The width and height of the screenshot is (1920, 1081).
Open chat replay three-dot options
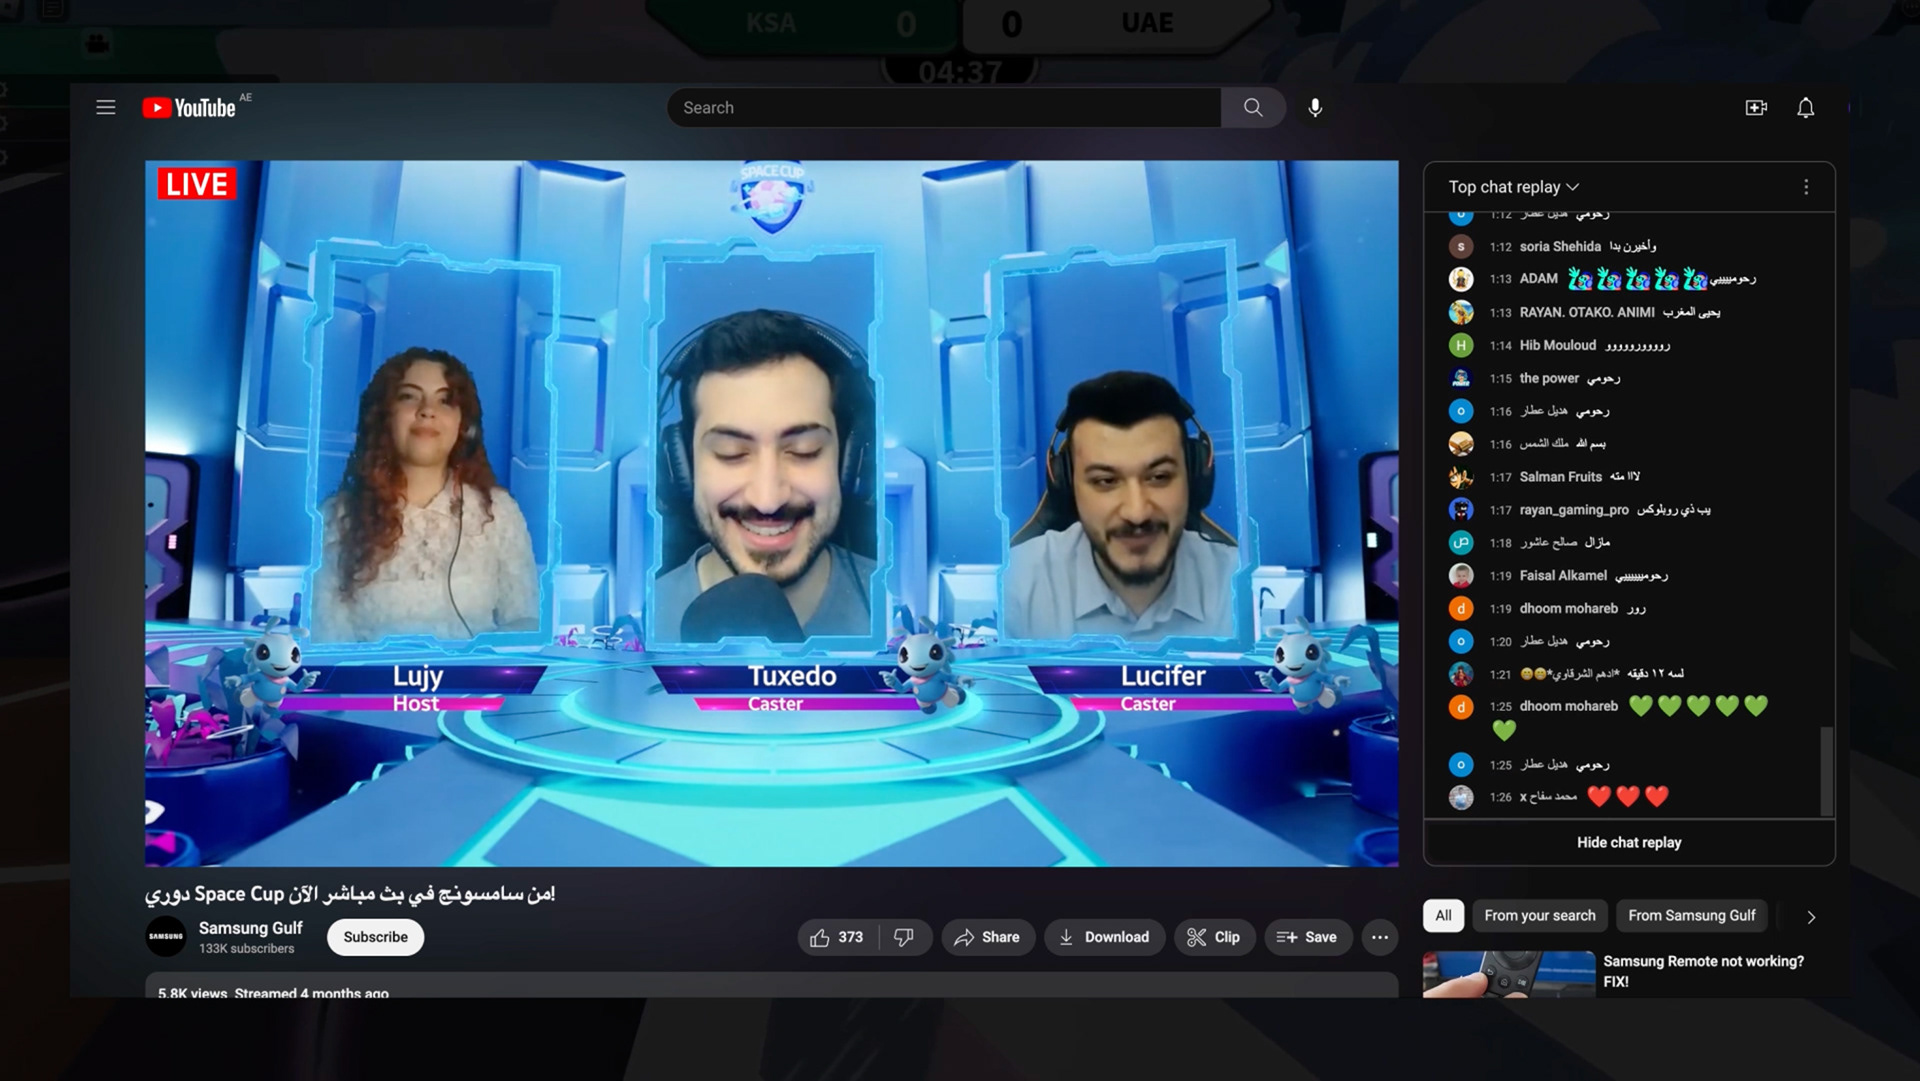(1806, 187)
